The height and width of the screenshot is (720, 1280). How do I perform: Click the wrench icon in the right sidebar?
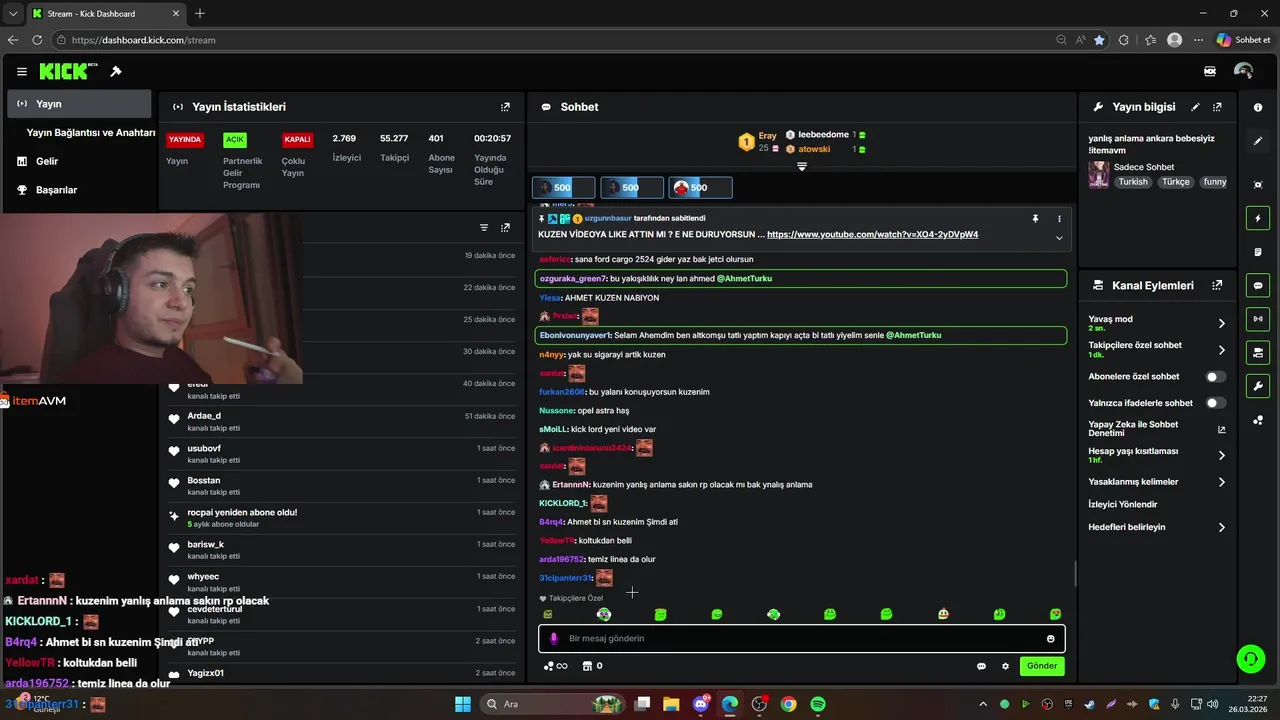pos(1258,386)
